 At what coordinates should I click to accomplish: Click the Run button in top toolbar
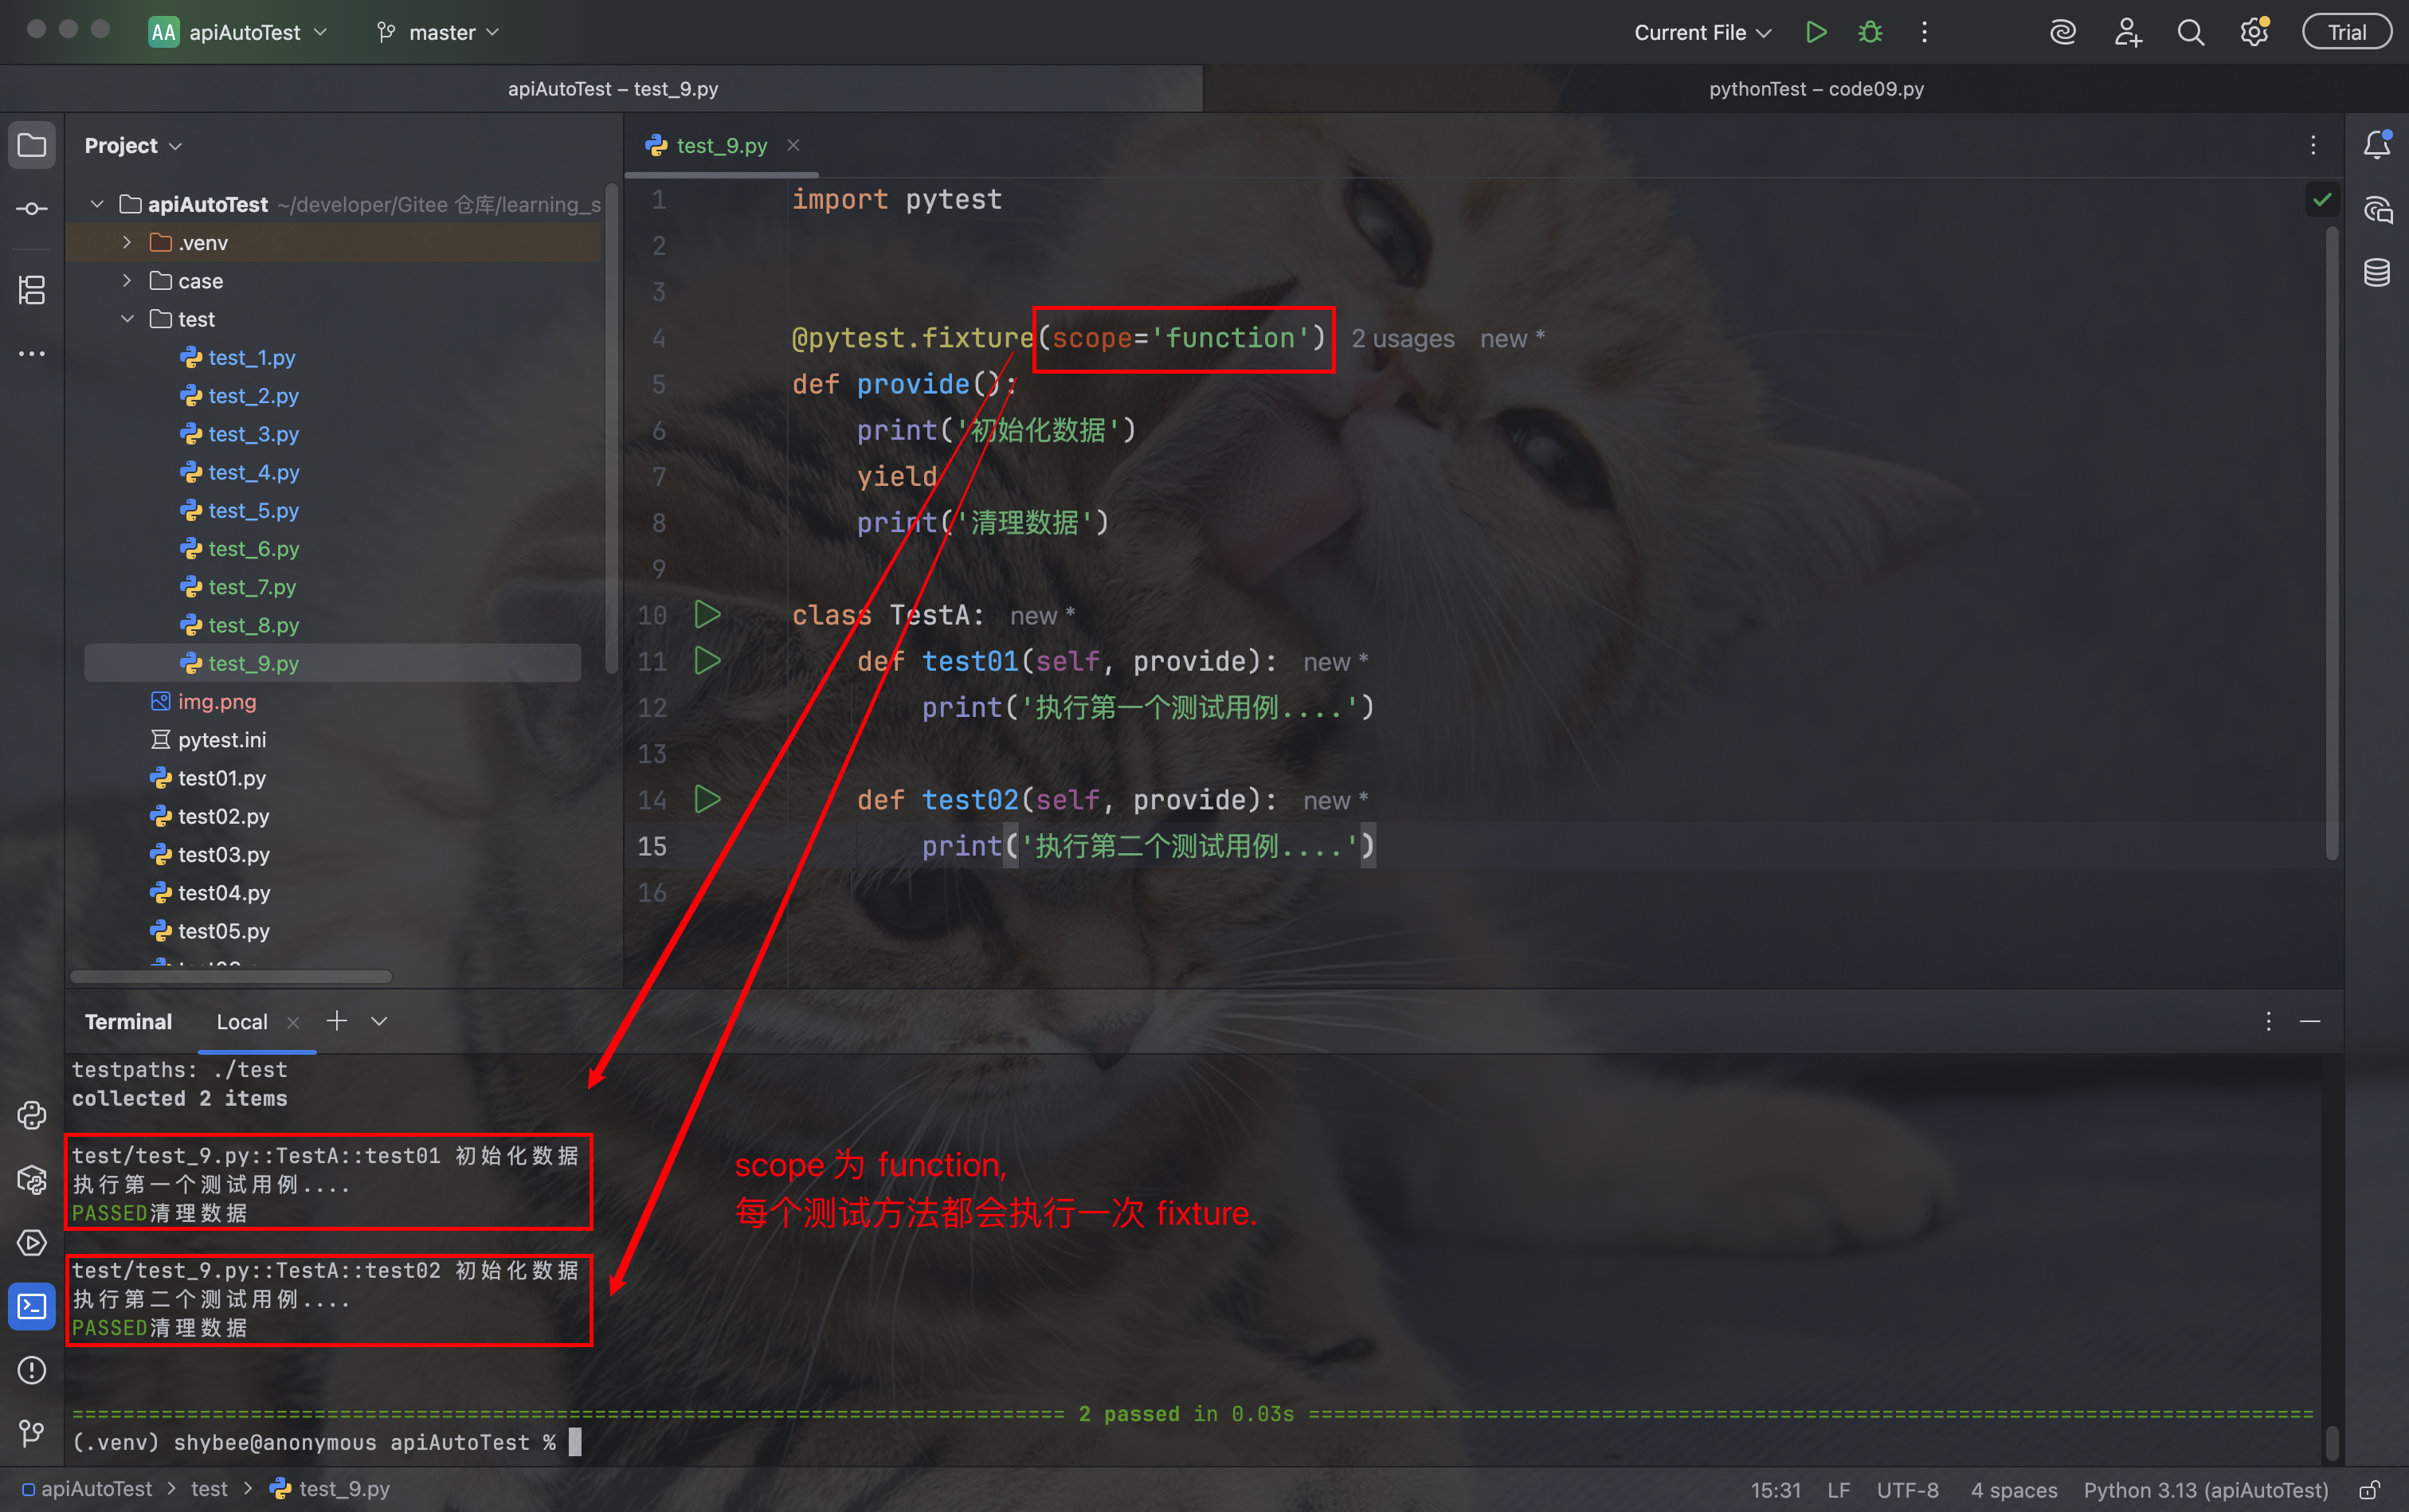[x=1816, y=32]
